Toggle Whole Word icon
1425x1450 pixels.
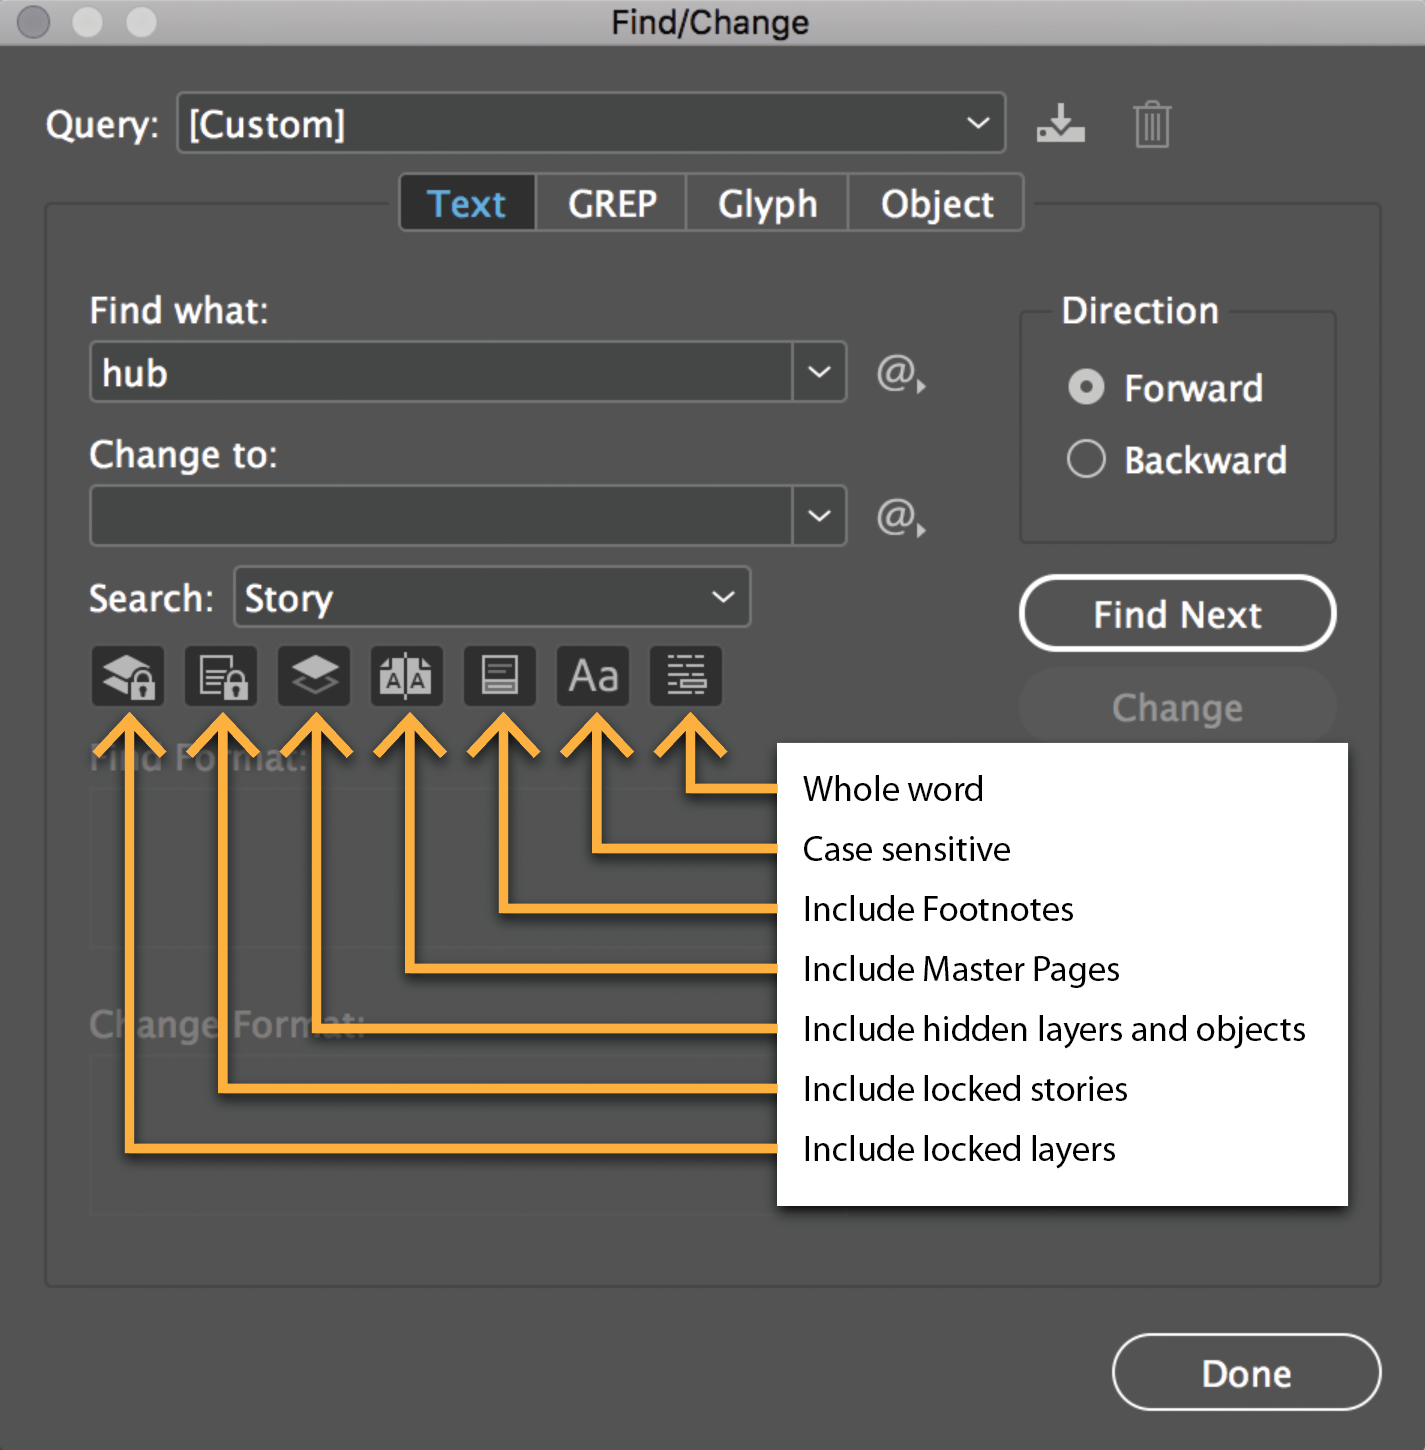686,677
